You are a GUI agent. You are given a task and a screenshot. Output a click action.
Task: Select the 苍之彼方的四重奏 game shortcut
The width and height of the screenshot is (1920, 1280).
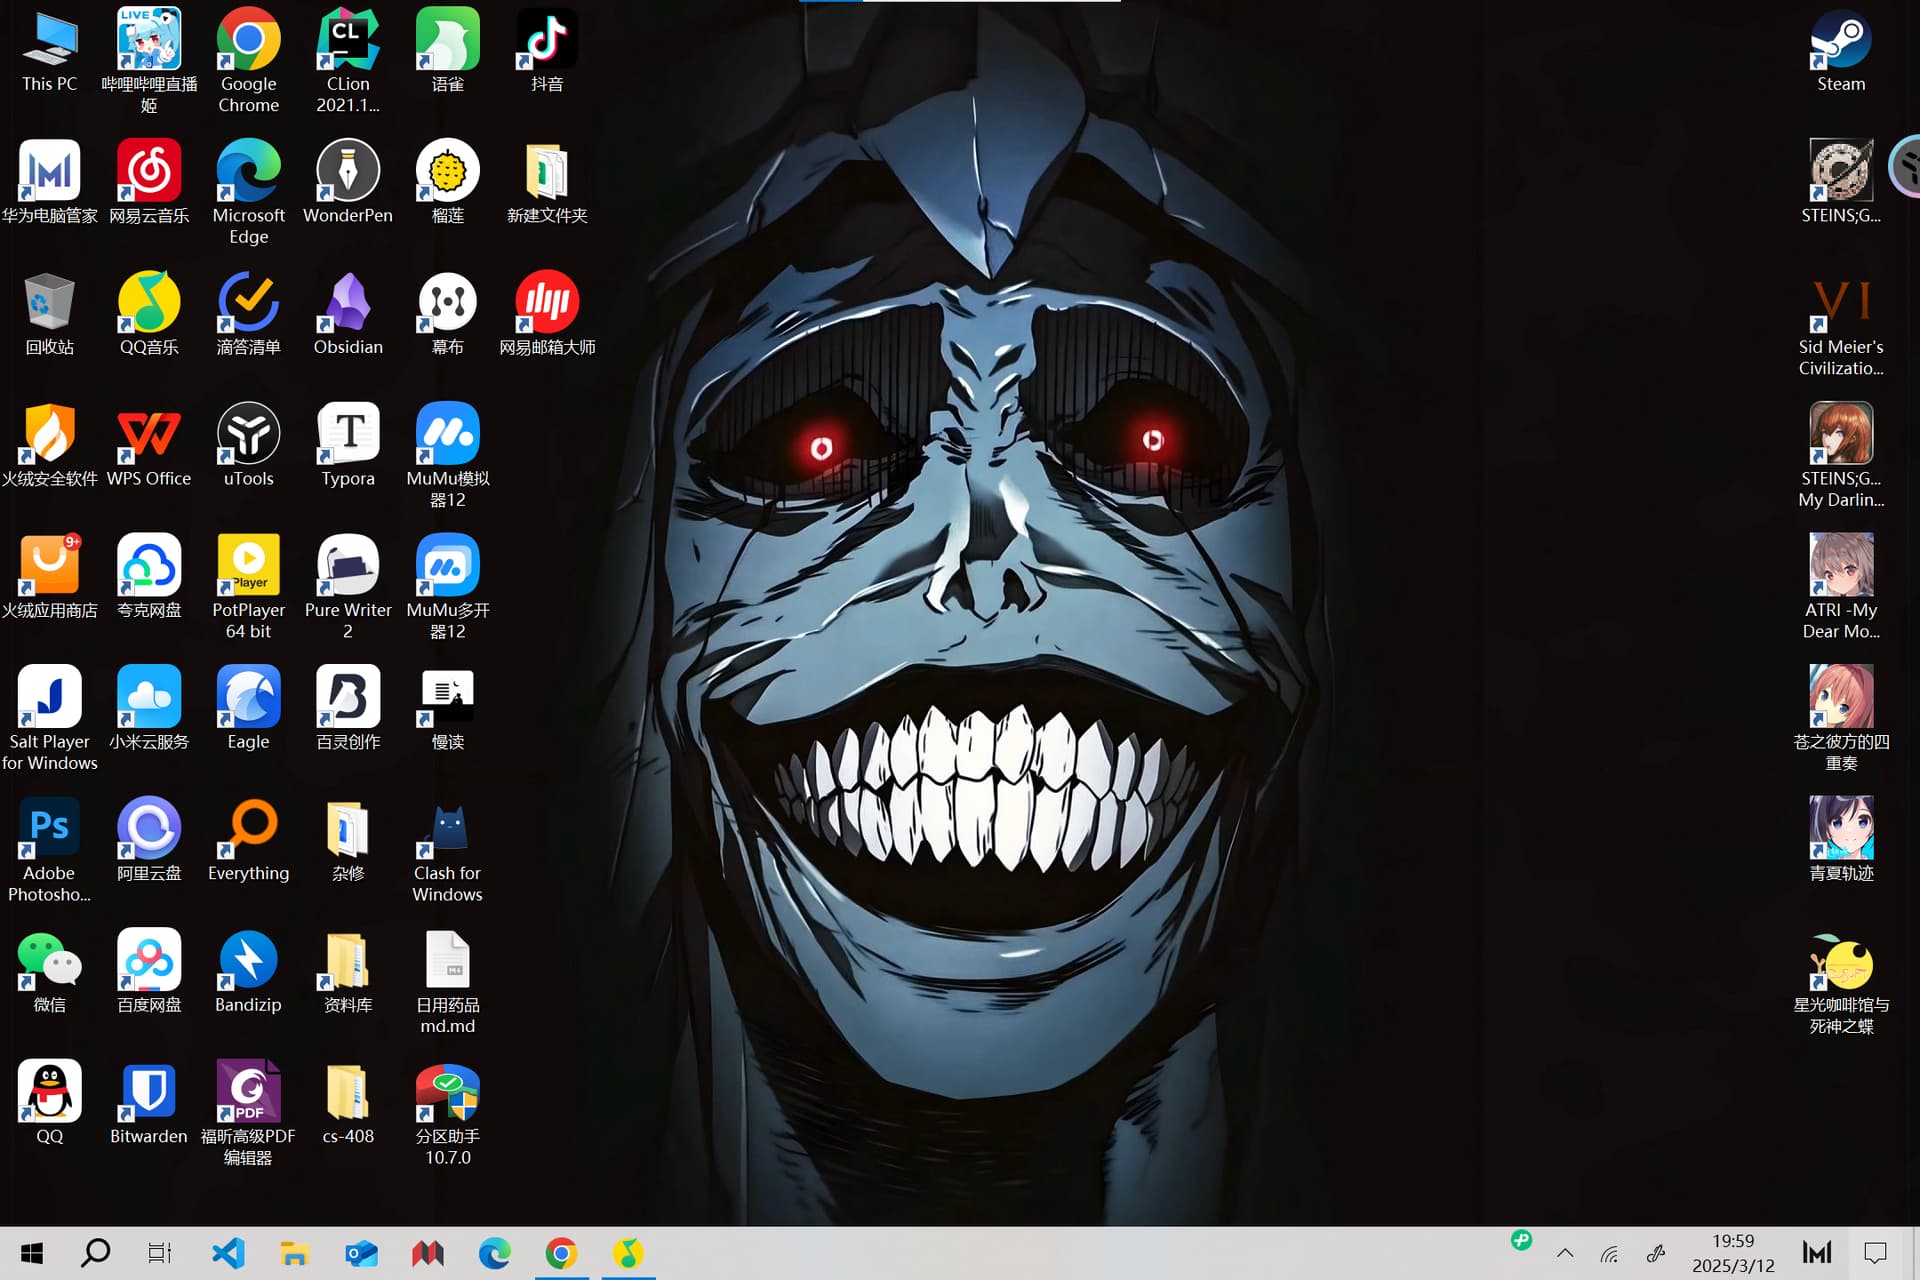1841,718
